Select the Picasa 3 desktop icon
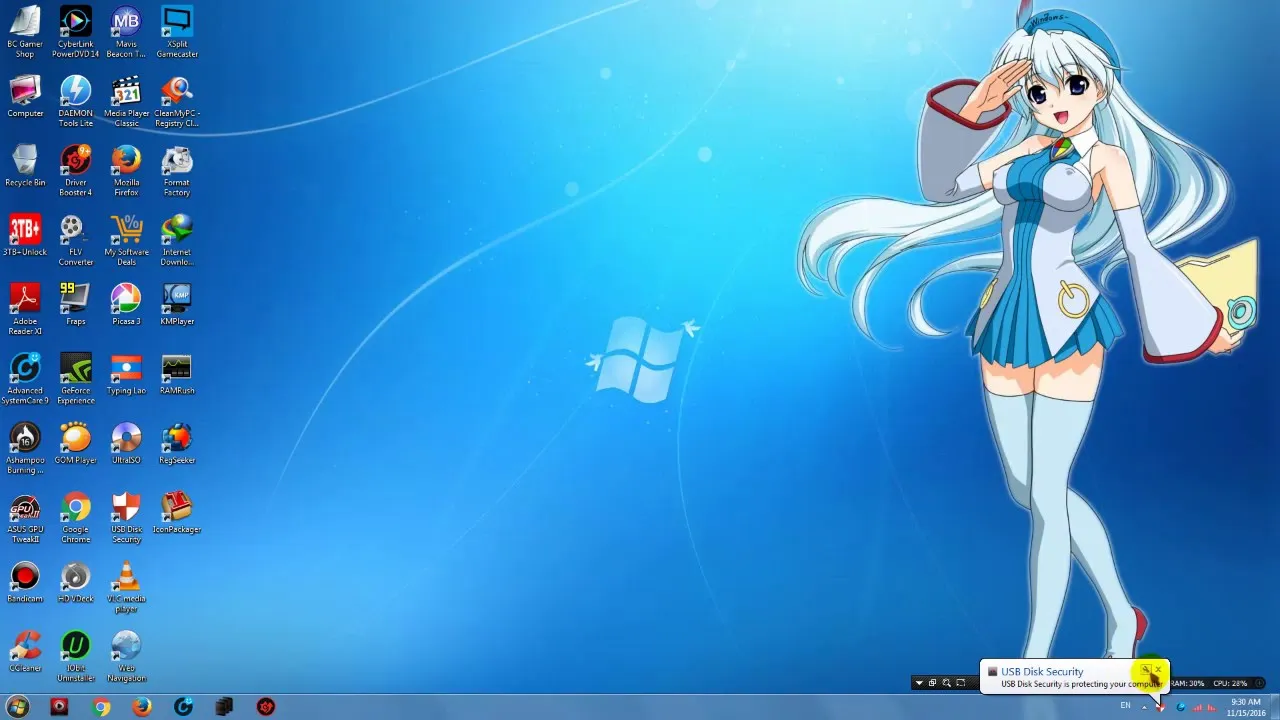The height and width of the screenshot is (720, 1280). coord(126,304)
